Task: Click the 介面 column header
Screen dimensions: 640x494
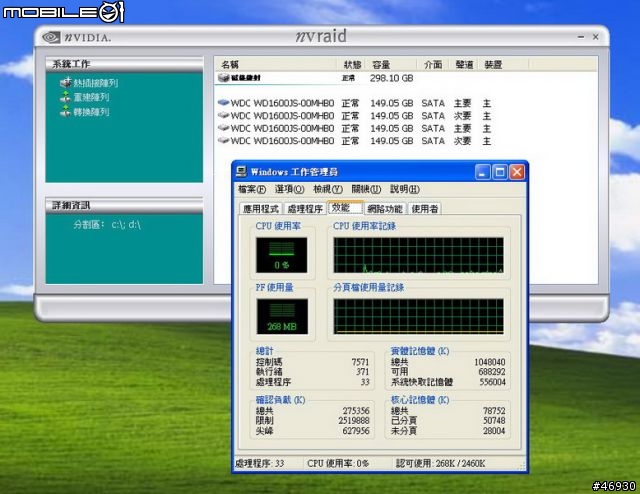Action: tap(433, 64)
